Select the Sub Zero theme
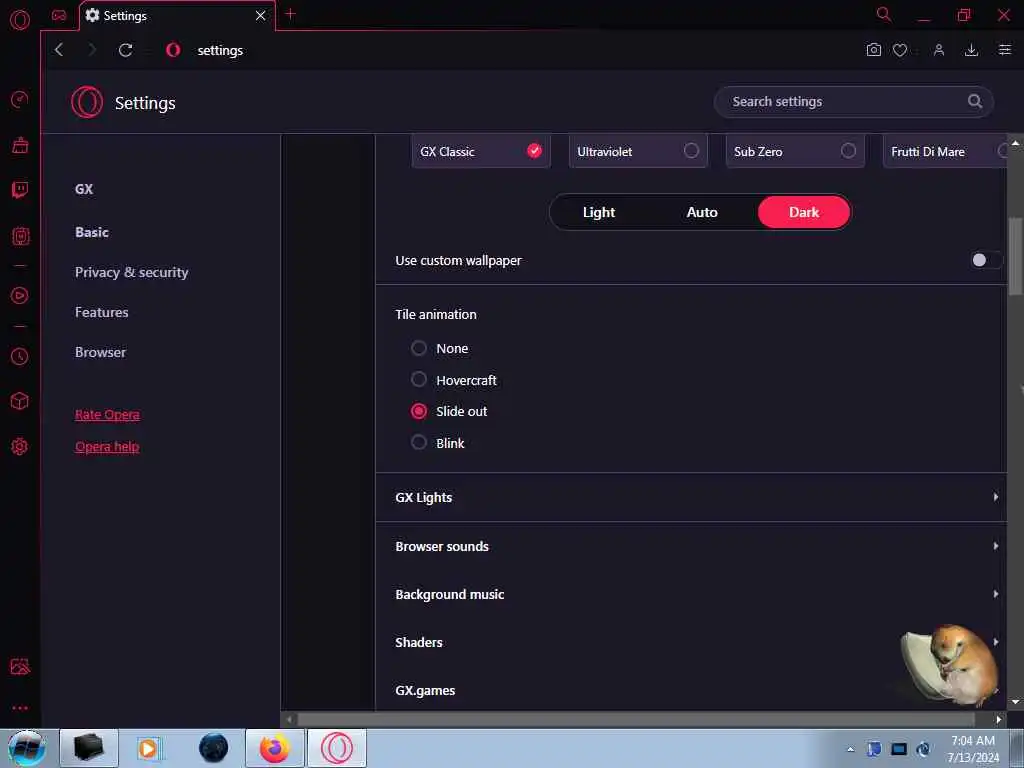Viewport: 1024px width, 768px height. tap(795, 152)
